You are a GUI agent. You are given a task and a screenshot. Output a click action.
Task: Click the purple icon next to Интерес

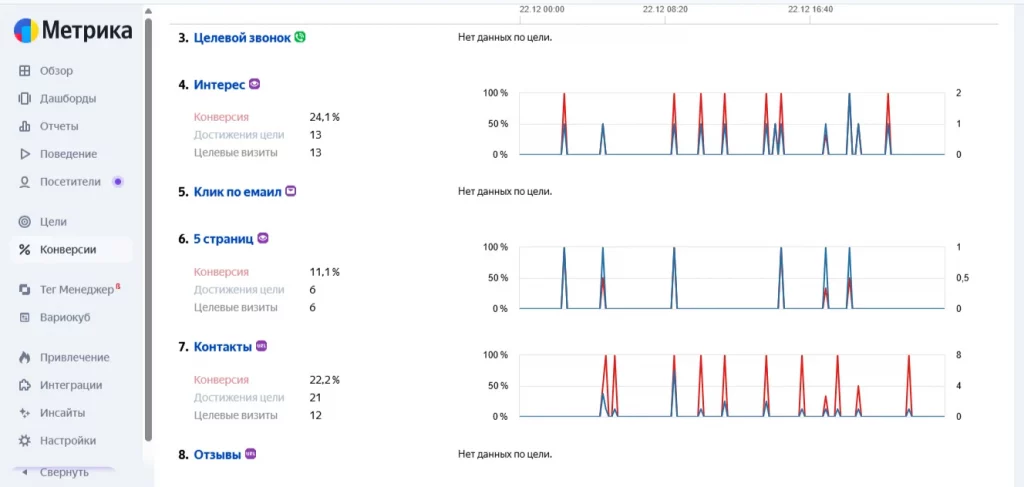(x=254, y=84)
